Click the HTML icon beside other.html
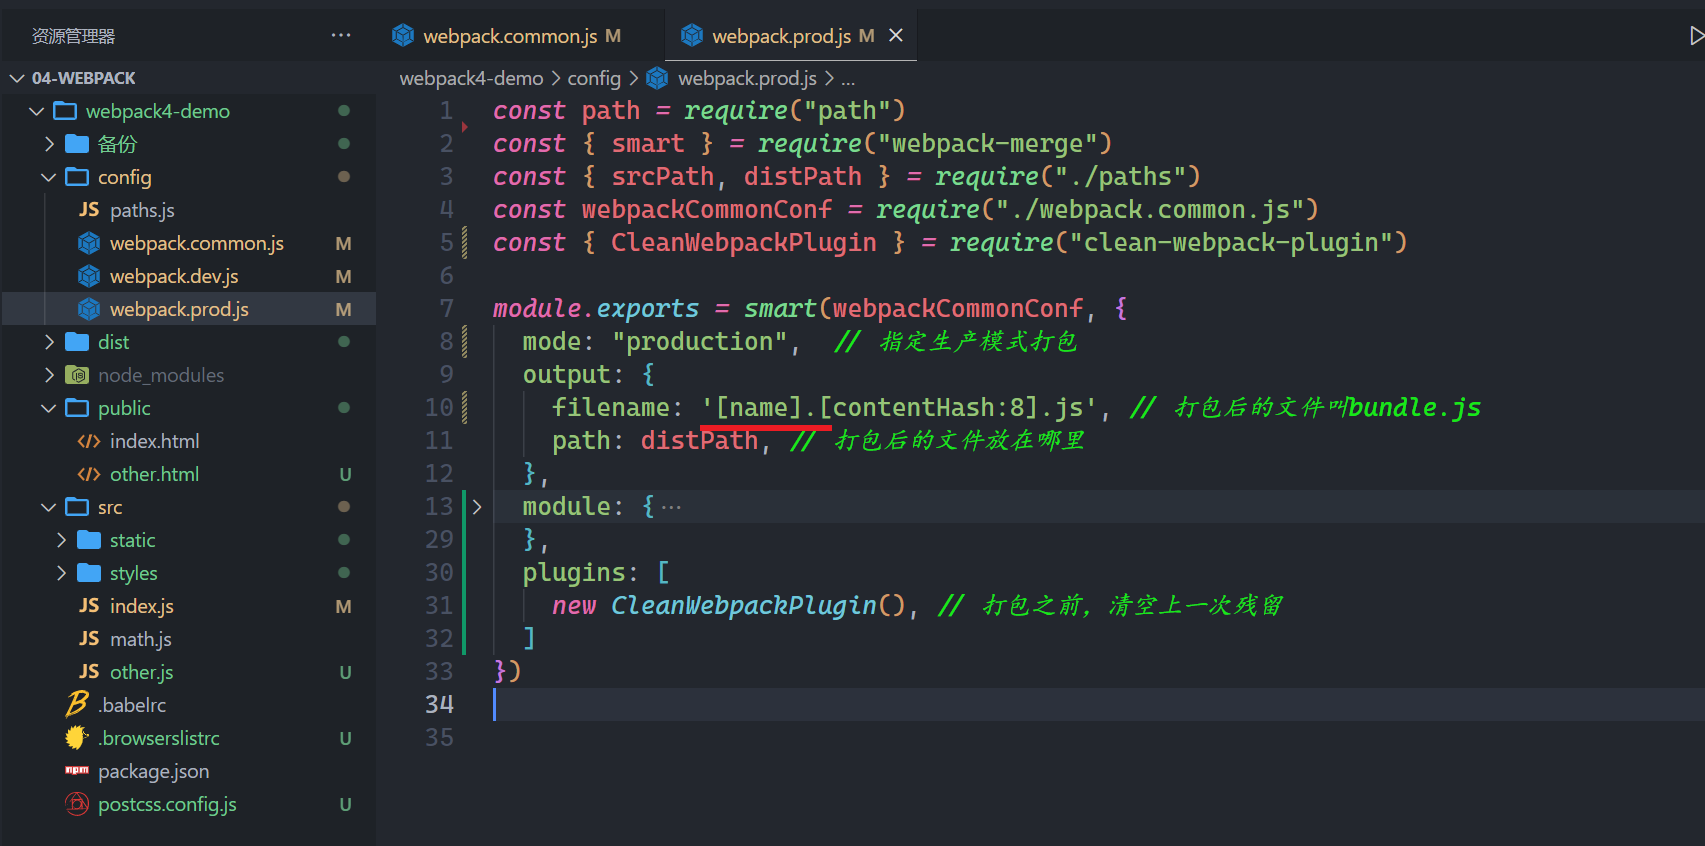This screenshot has width=1705, height=846. click(x=89, y=474)
